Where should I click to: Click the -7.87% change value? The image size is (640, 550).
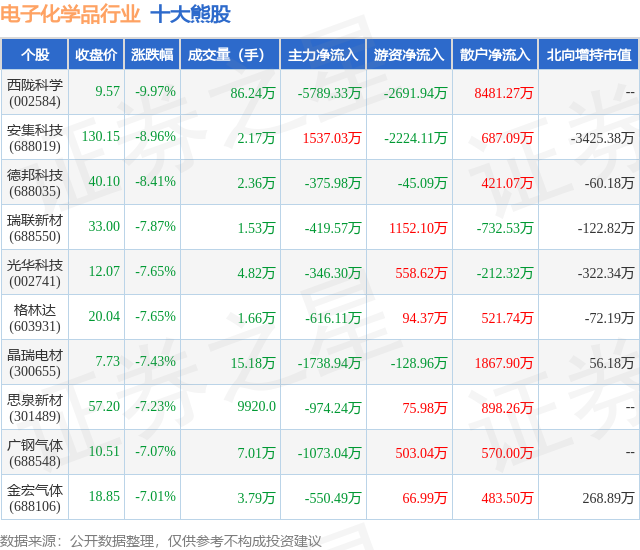[x=156, y=226]
